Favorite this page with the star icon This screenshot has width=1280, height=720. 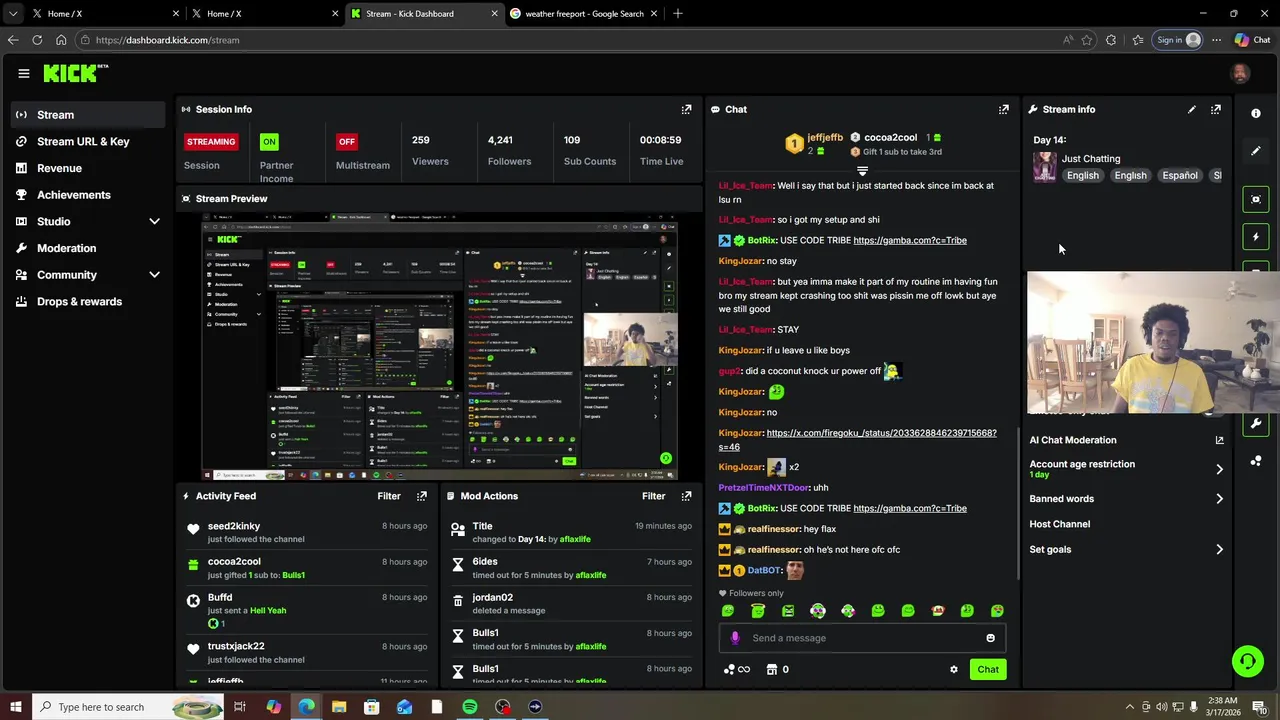click(x=1087, y=40)
